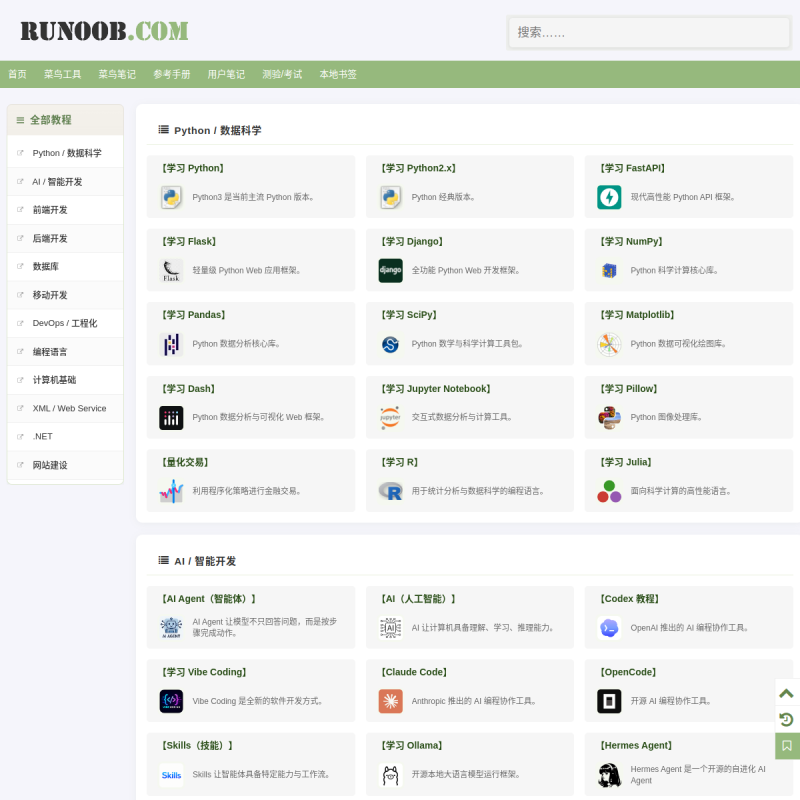800x800 pixels.
Task: Select AI / 智能开发 in sidebar
Action: pyautogui.click(x=65, y=182)
